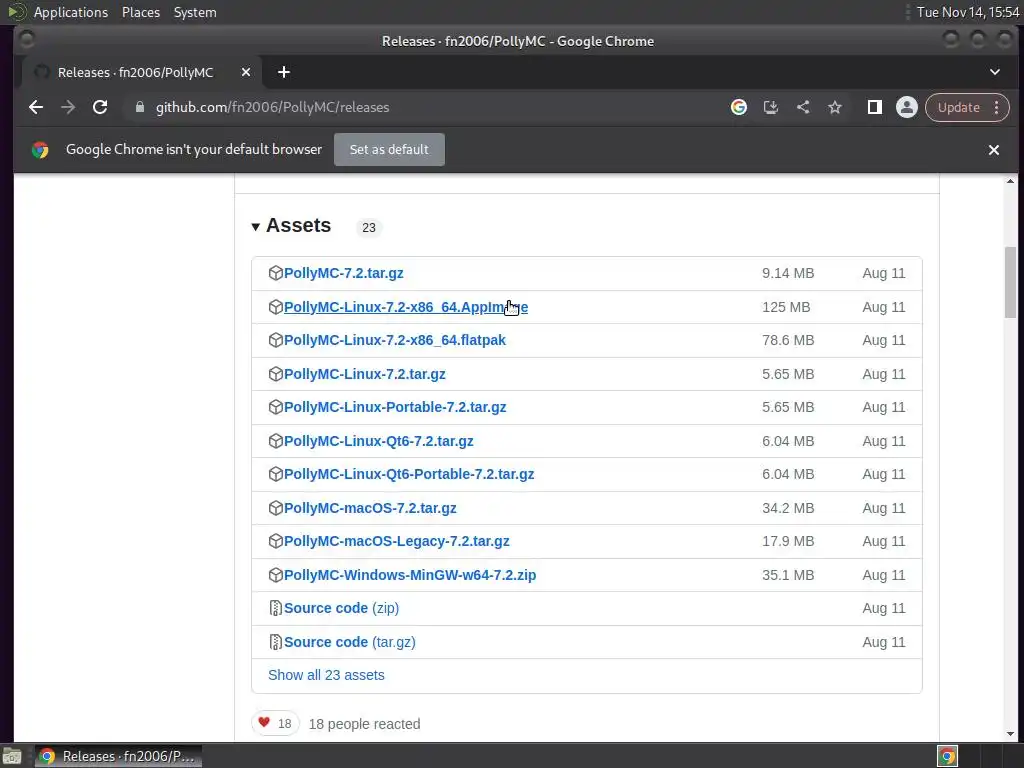Download PollyMC-Linux-Qt6-Portable-7.2.tar.gz
This screenshot has width=1024, height=768.
pyautogui.click(x=409, y=475)
